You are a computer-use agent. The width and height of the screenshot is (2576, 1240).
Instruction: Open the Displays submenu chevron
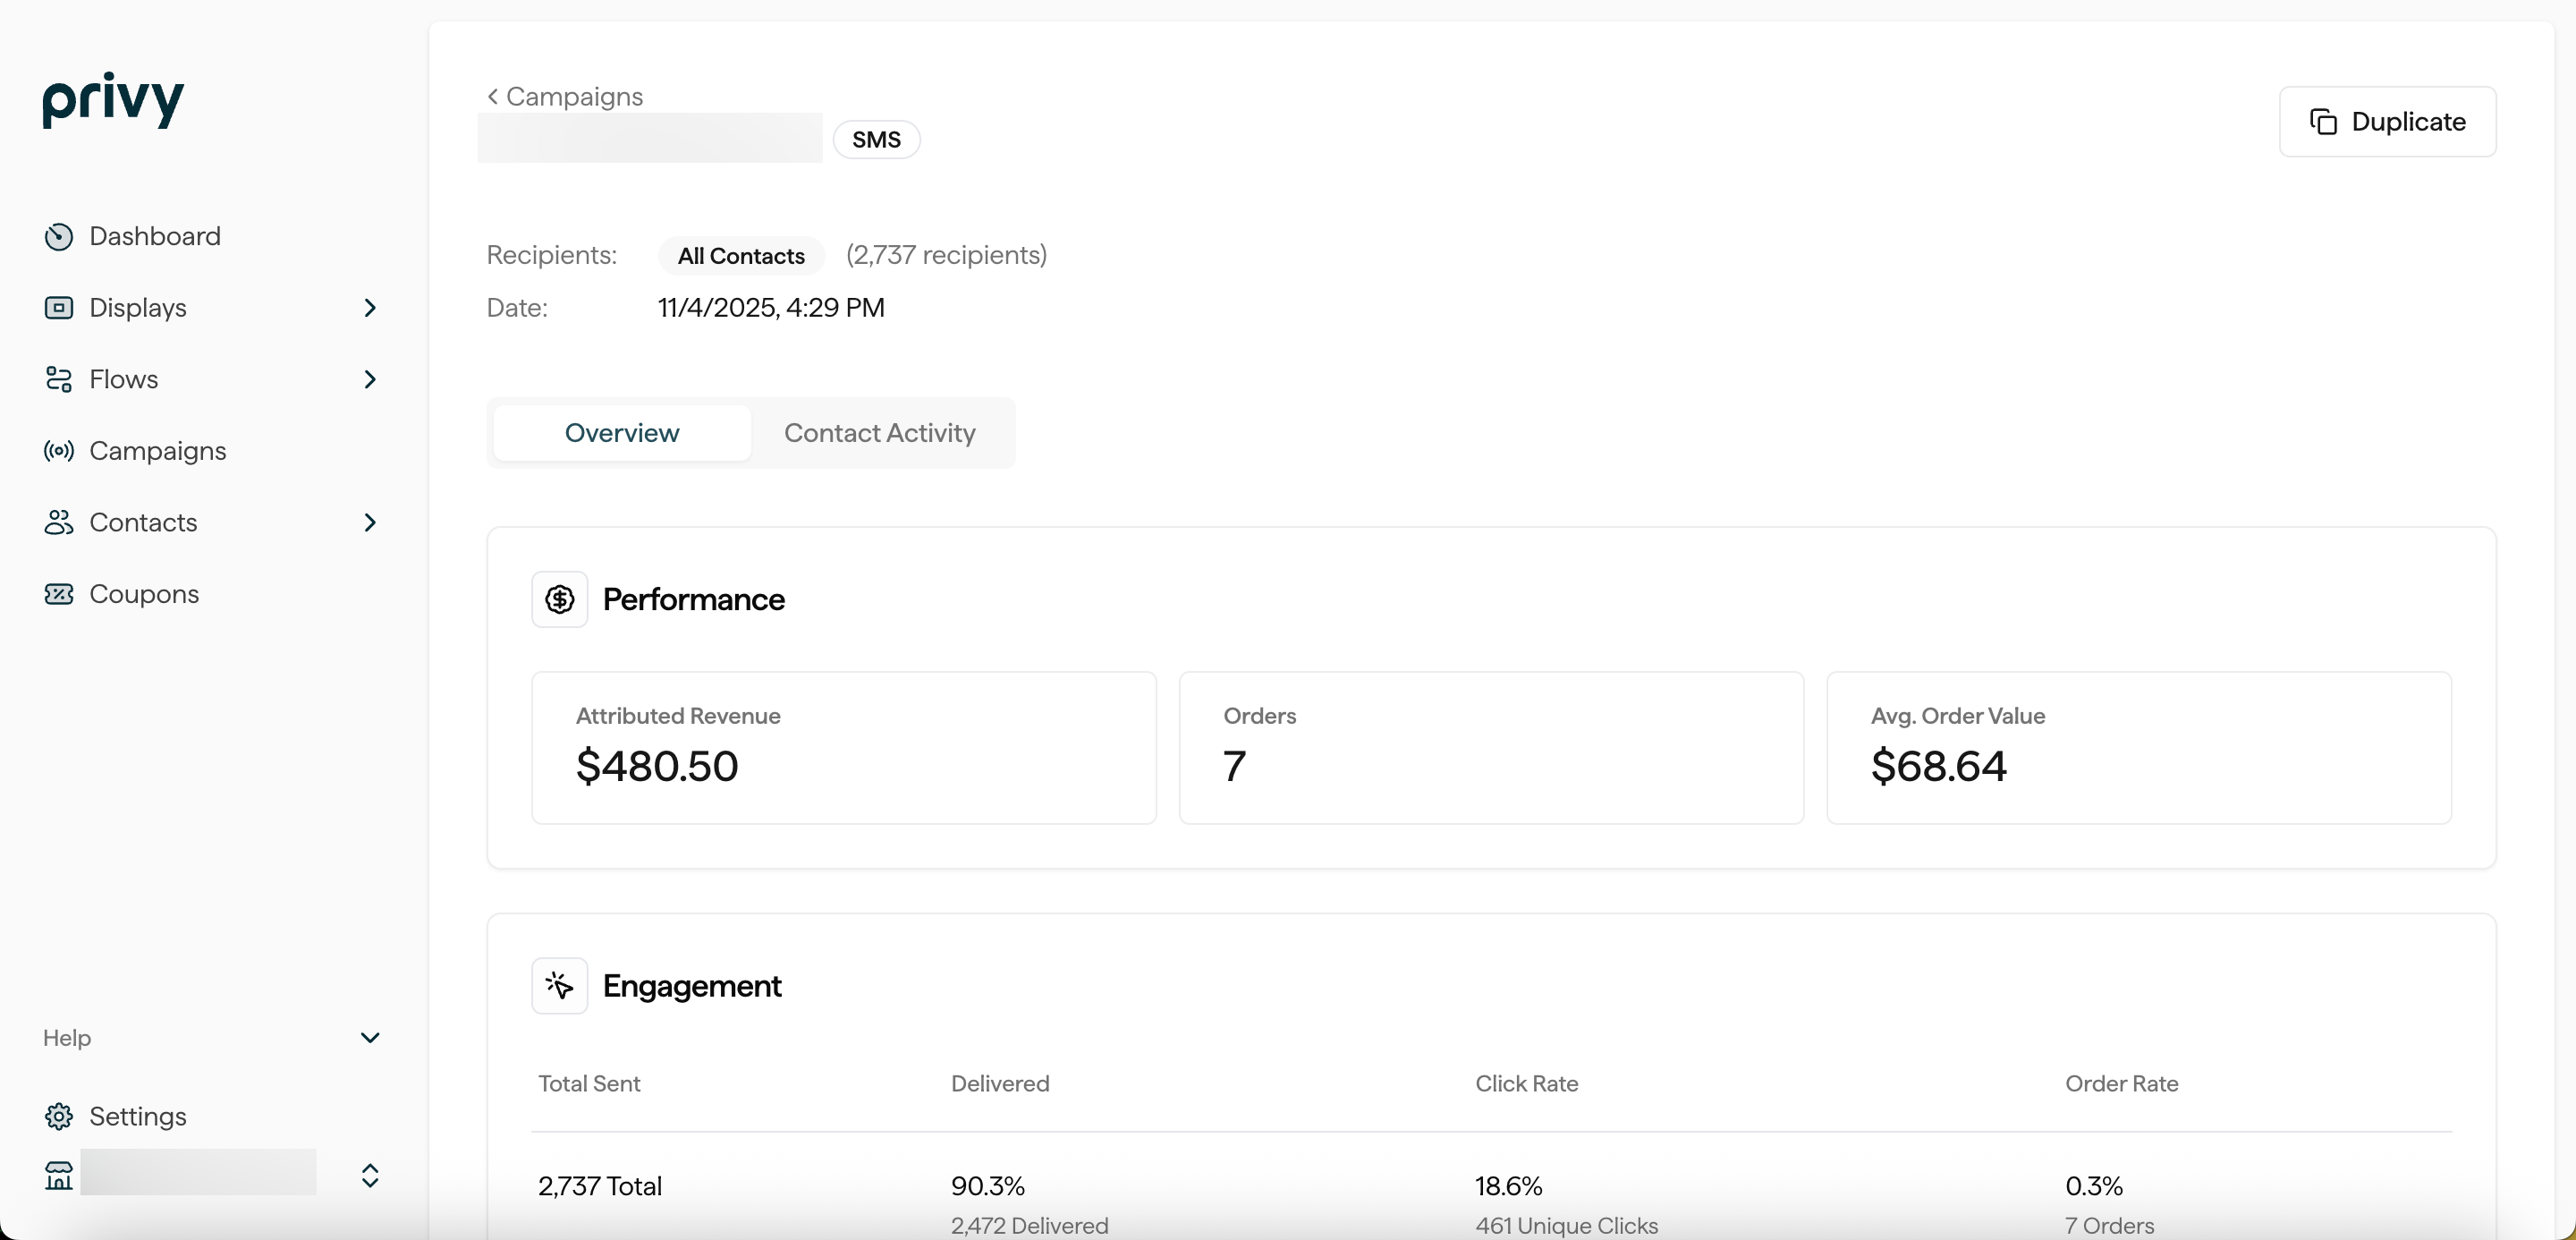click(370, 308)
